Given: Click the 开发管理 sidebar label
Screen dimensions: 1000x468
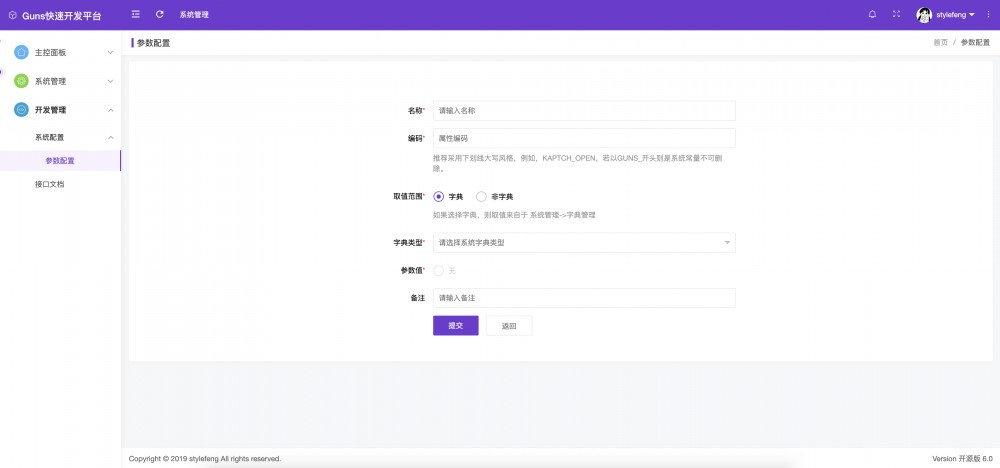Looking at the screenshot, I should pos(50,110).
